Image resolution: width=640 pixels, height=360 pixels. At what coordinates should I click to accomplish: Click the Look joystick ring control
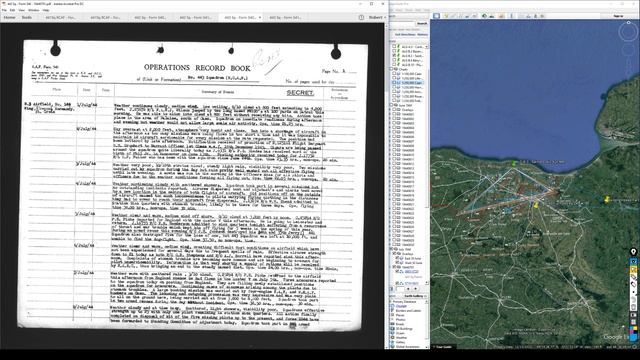coord(629,32)
